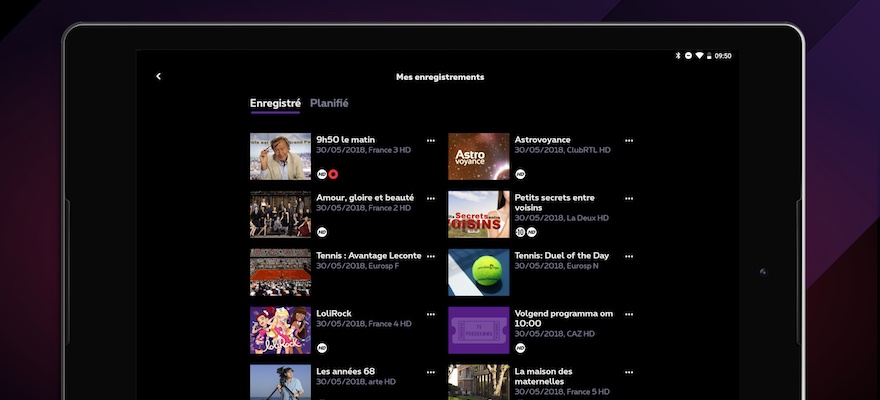Click the 30/05/2018, La Deux HD subtitle

562,218
